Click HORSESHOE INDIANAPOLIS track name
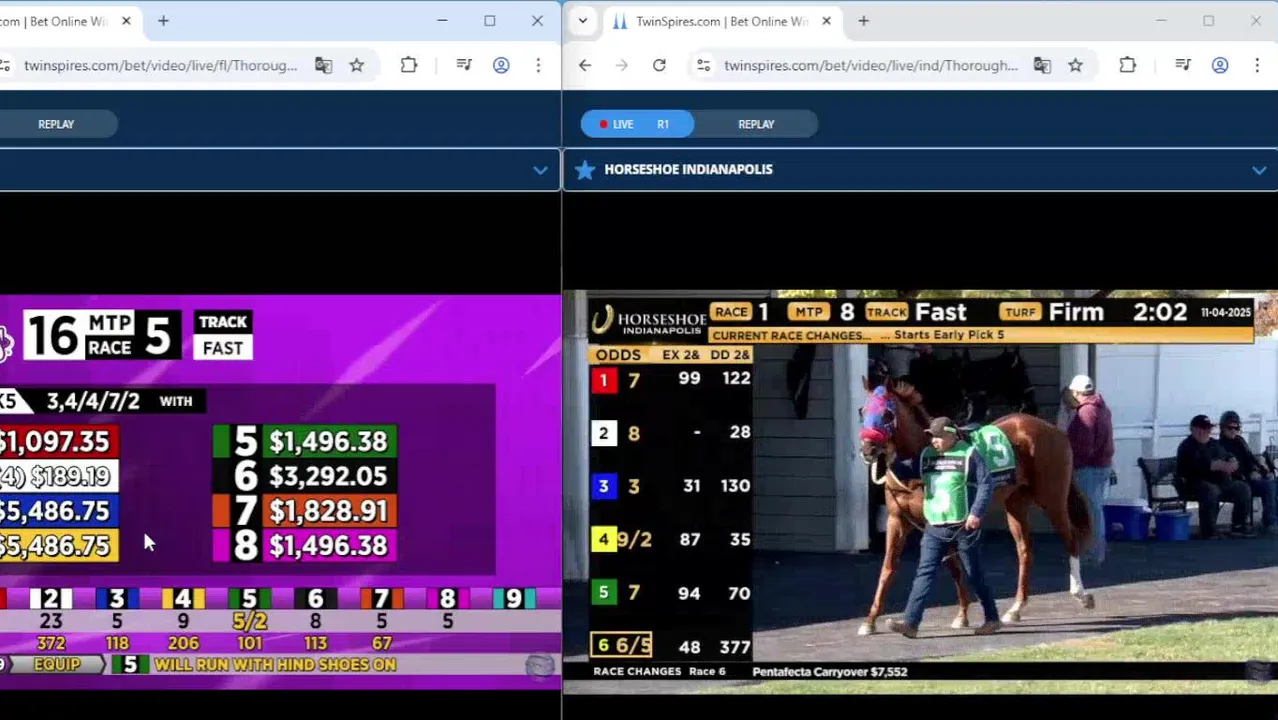1278x720 pixels. click(x=688, y=170)
